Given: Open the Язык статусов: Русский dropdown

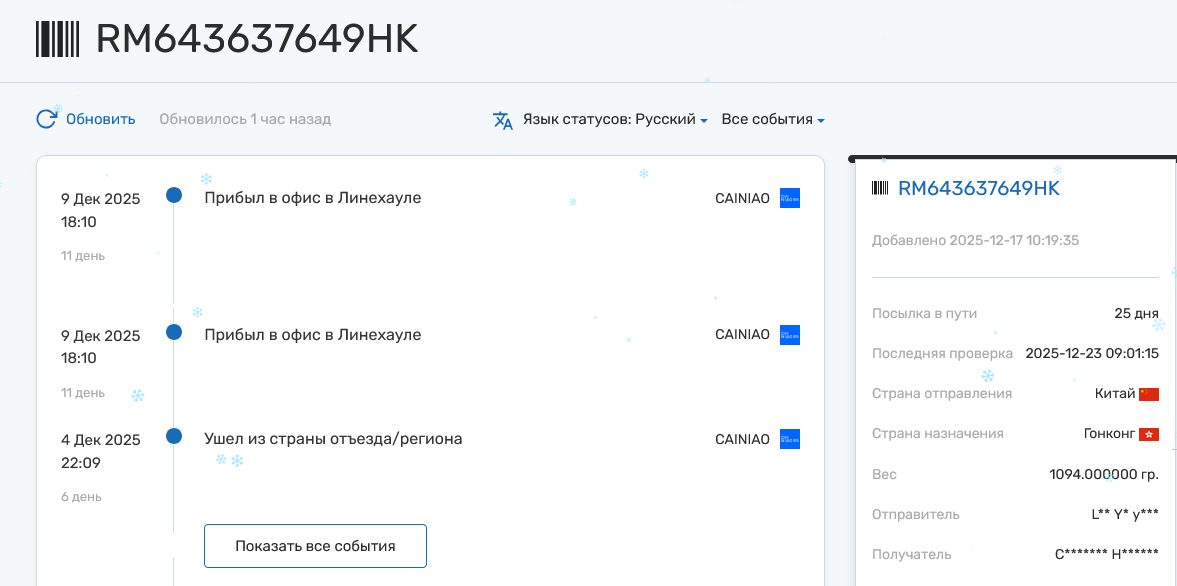Looking at the screenshot, I should [615, 120].
